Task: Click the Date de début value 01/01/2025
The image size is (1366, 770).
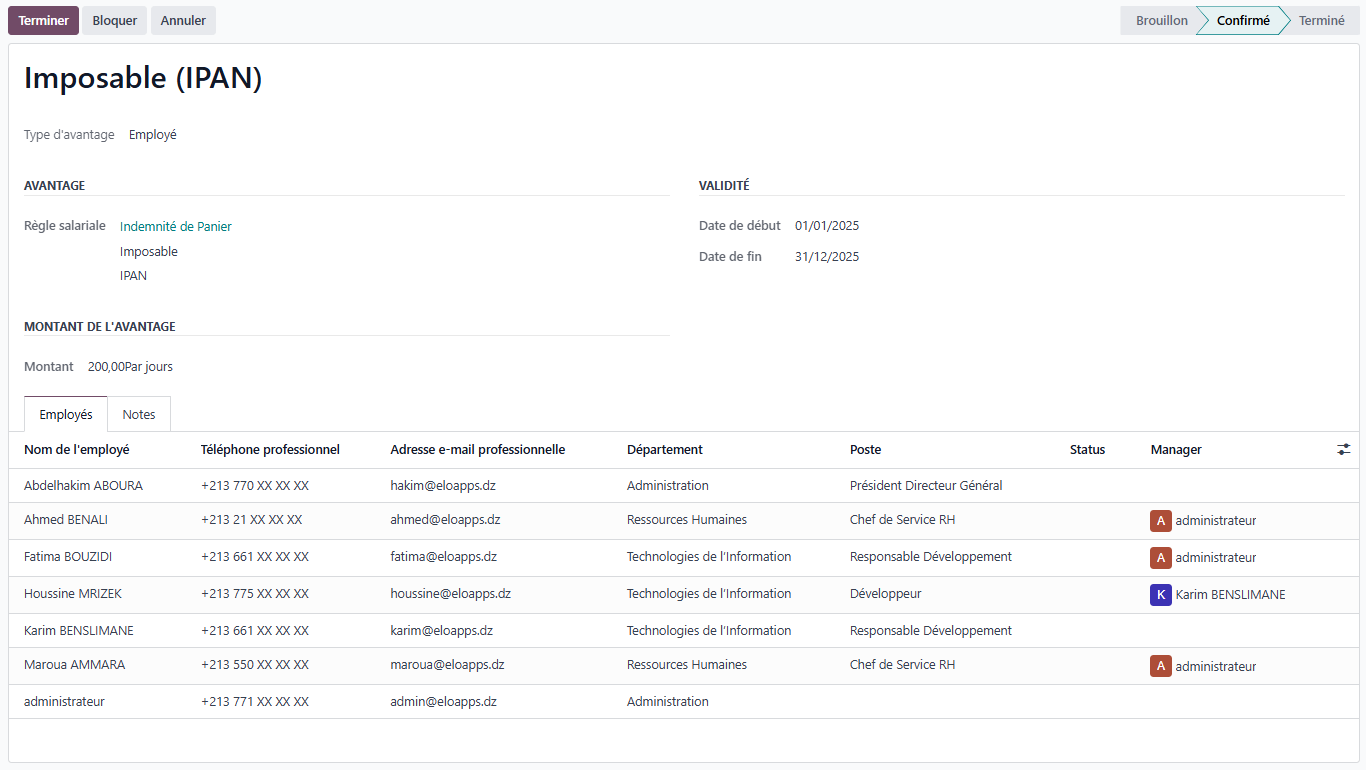Action: coord(827,226)
